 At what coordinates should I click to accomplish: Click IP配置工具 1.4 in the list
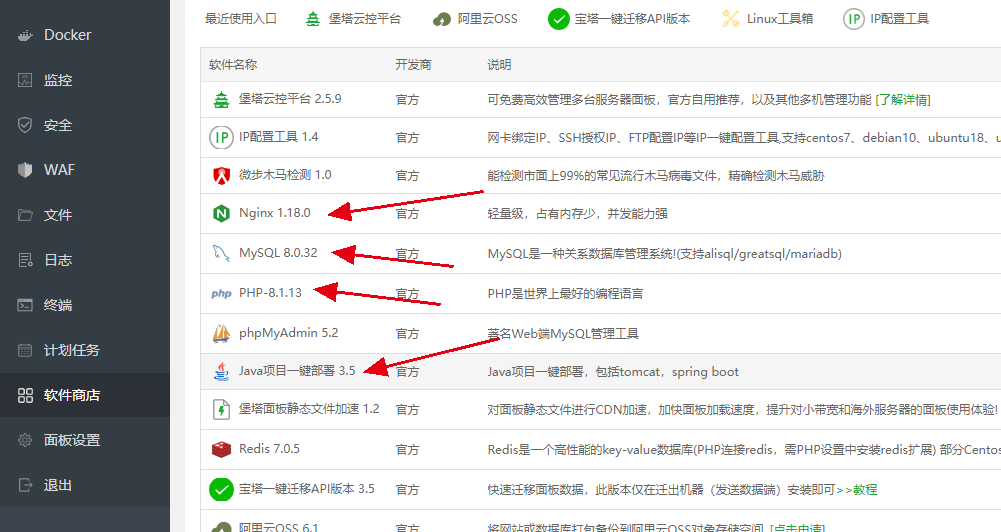point(278,137)
